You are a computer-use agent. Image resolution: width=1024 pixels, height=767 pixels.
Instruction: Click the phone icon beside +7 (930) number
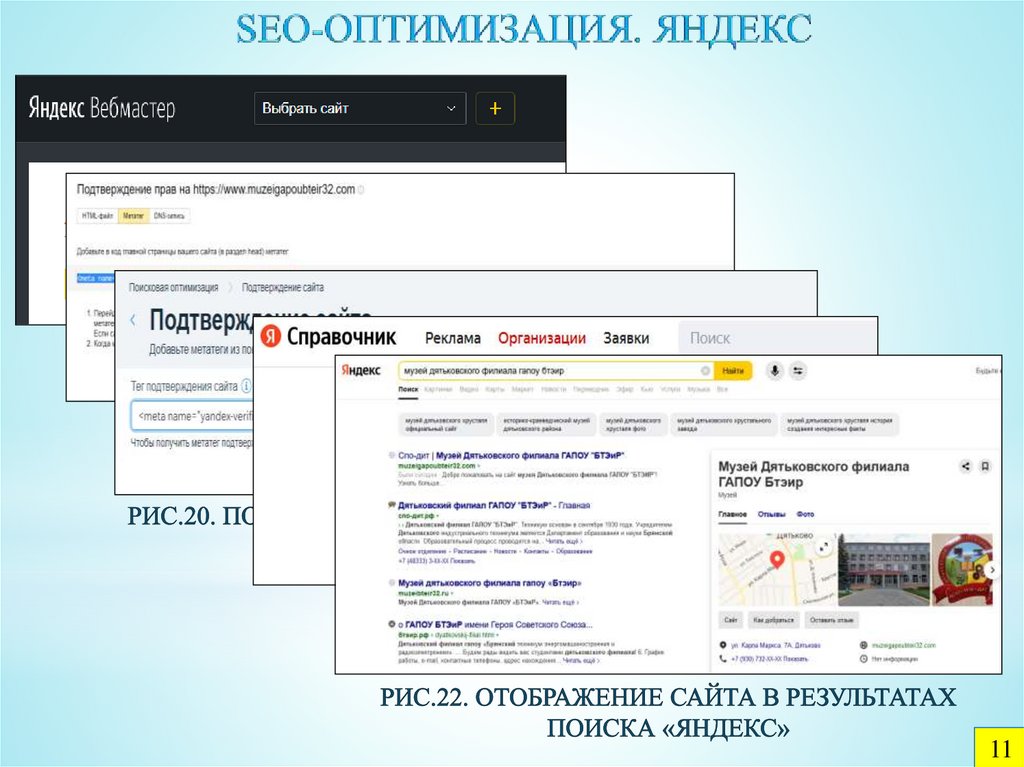(722, 659)
